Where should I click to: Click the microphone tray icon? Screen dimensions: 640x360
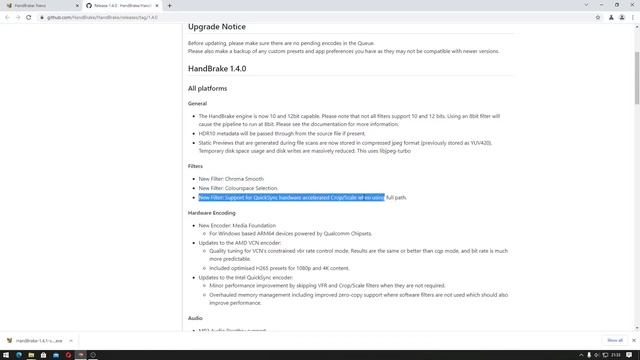coord(589,355)
